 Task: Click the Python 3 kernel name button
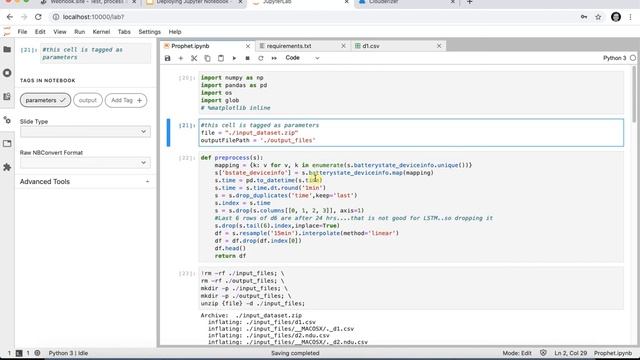615,58
